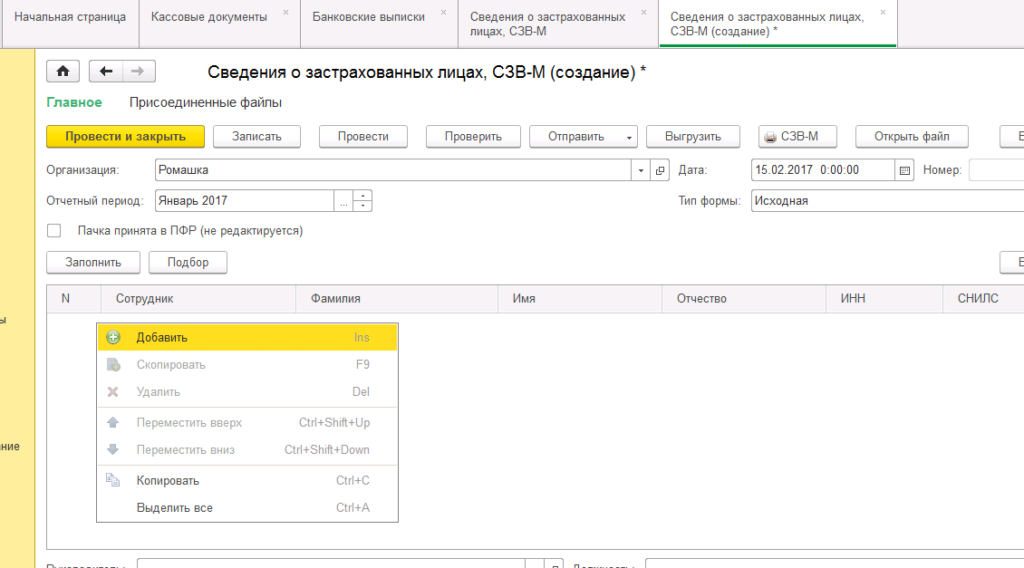Viewport: 1024px width, 568px height.
Task: Toggle the Пачка принята в ПФР checkbox
Action: 55,231
